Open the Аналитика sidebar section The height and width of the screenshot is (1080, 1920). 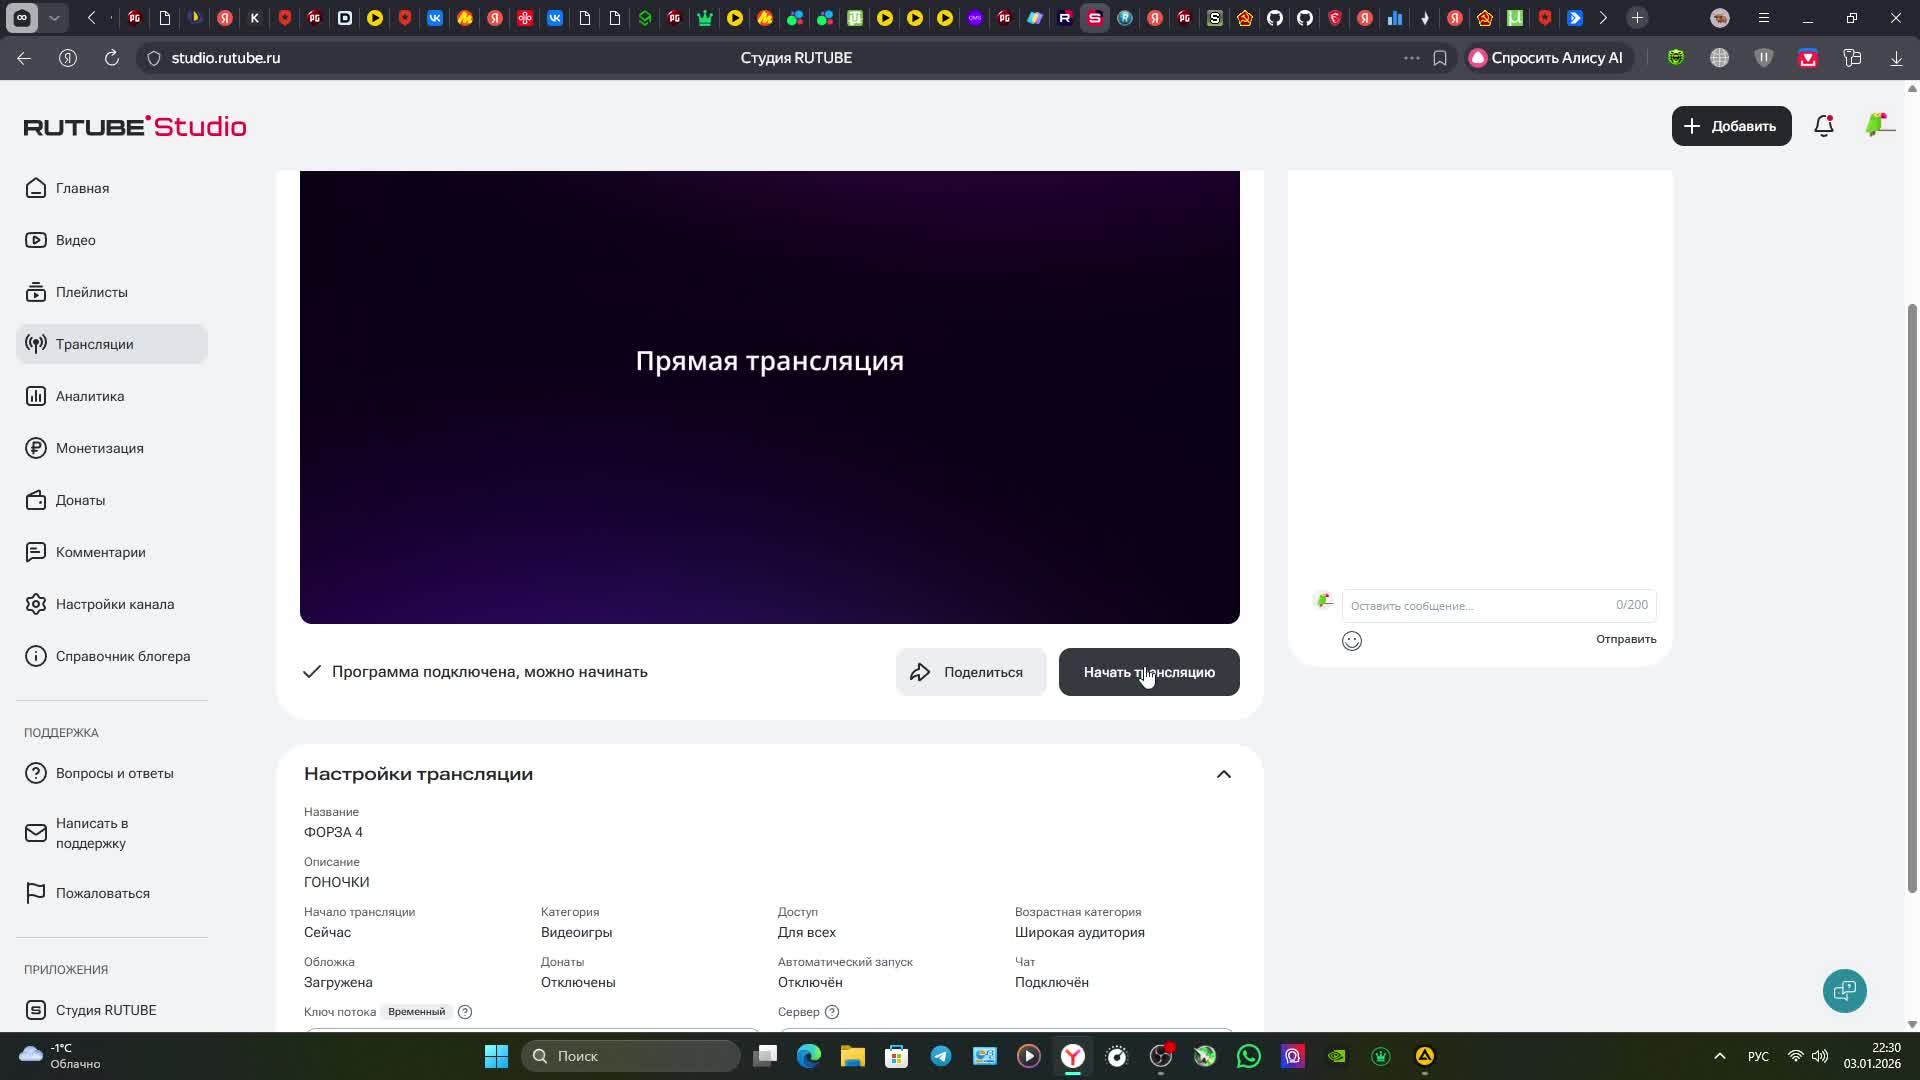[90, 396]
